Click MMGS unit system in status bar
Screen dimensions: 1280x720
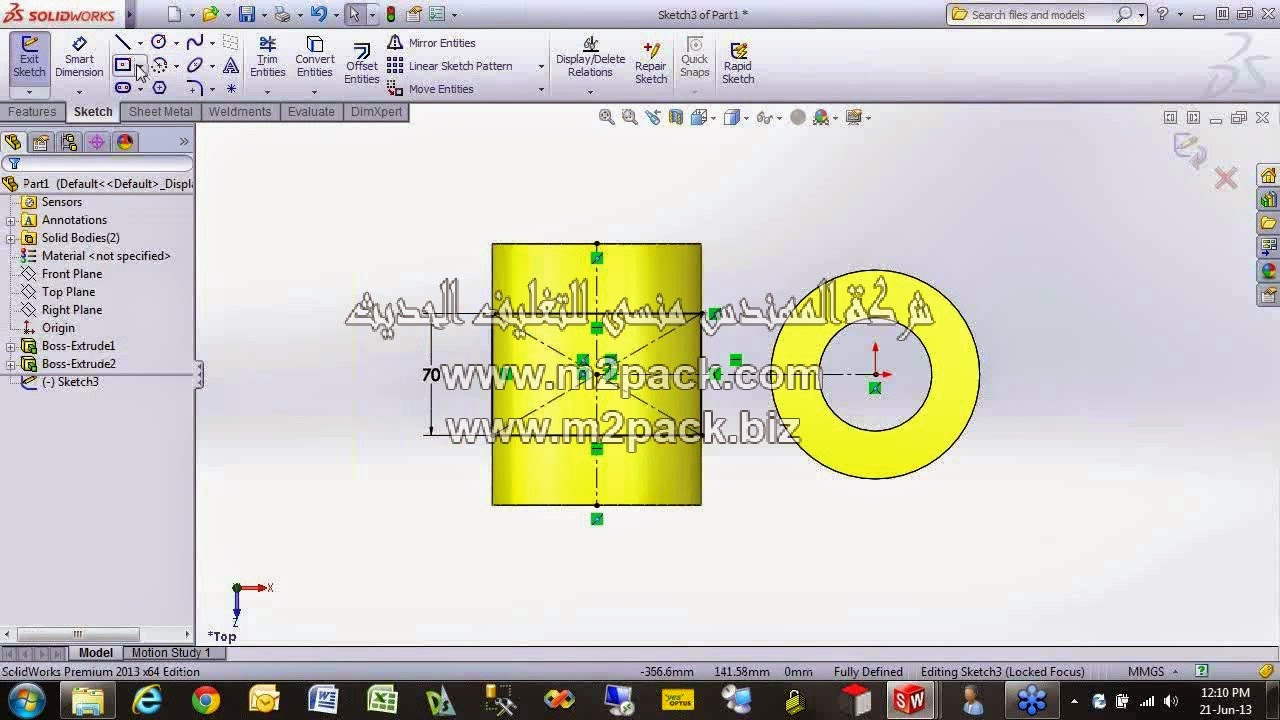click(1146, 672)
